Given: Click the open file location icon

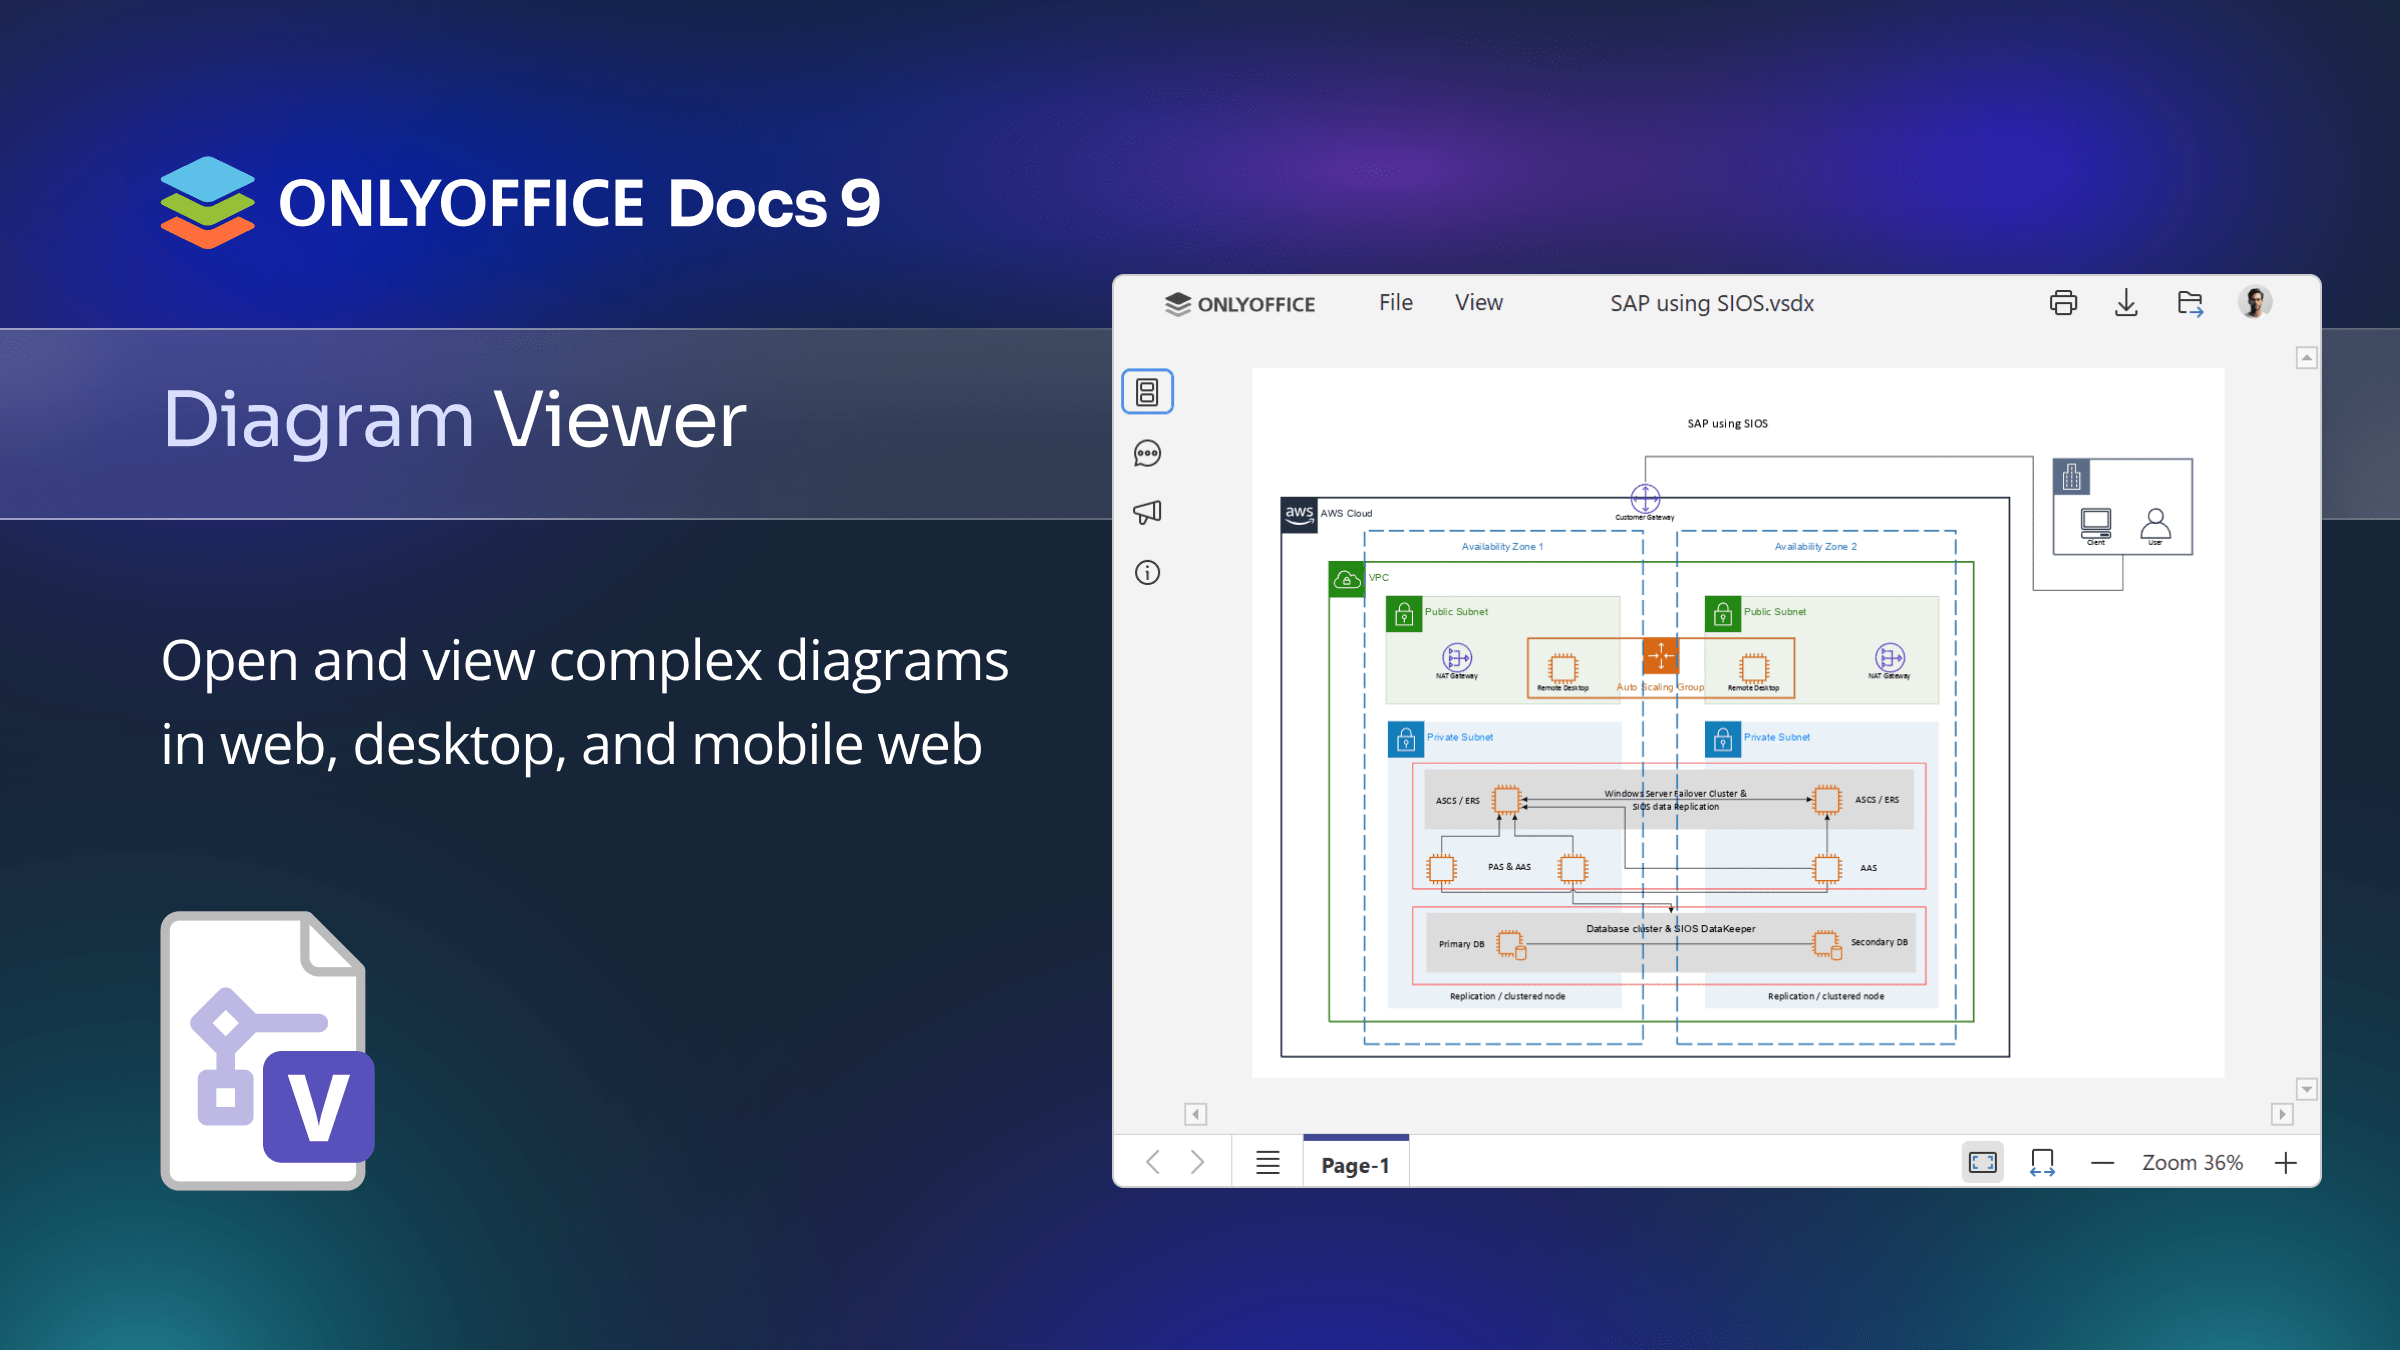Looking at the screenshot, I should (x=2190, y=303).
